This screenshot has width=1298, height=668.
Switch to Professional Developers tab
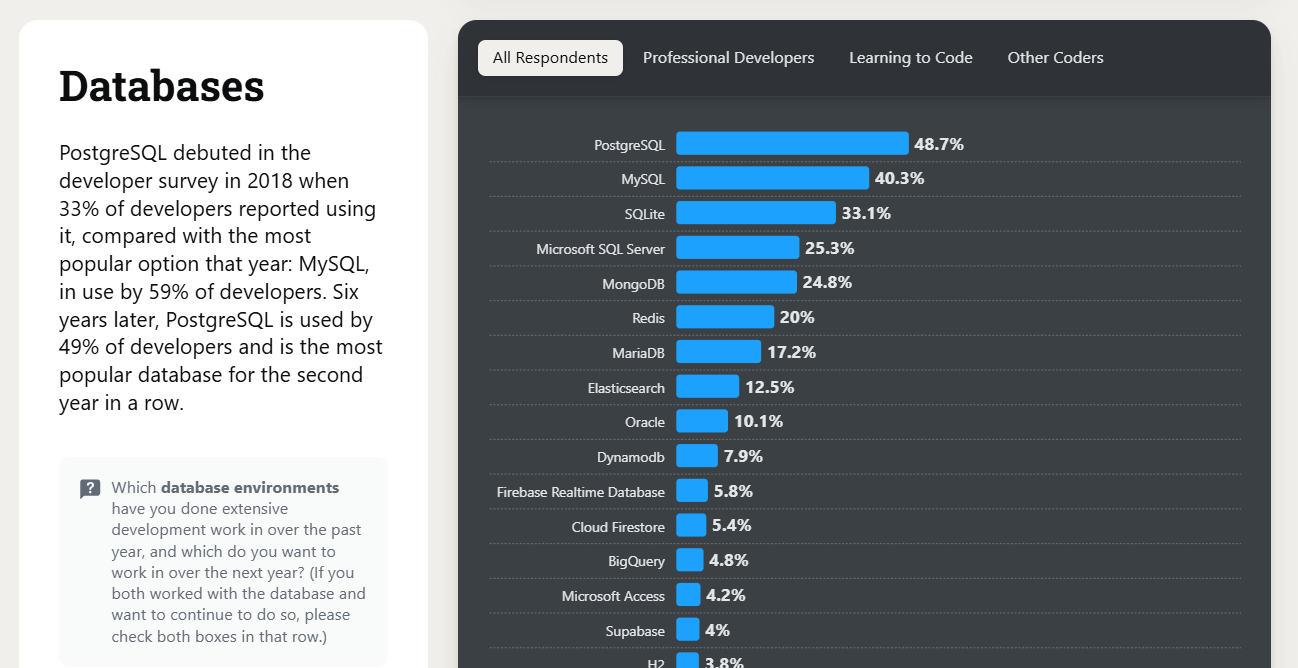click(728, 58)
